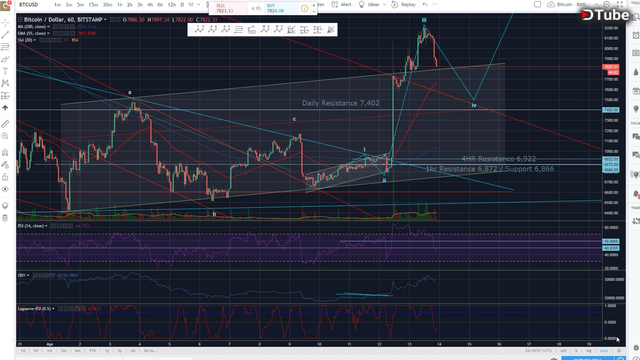Open the Vol (20) indicator menu
640x360 pixels.
pos(35,40)
